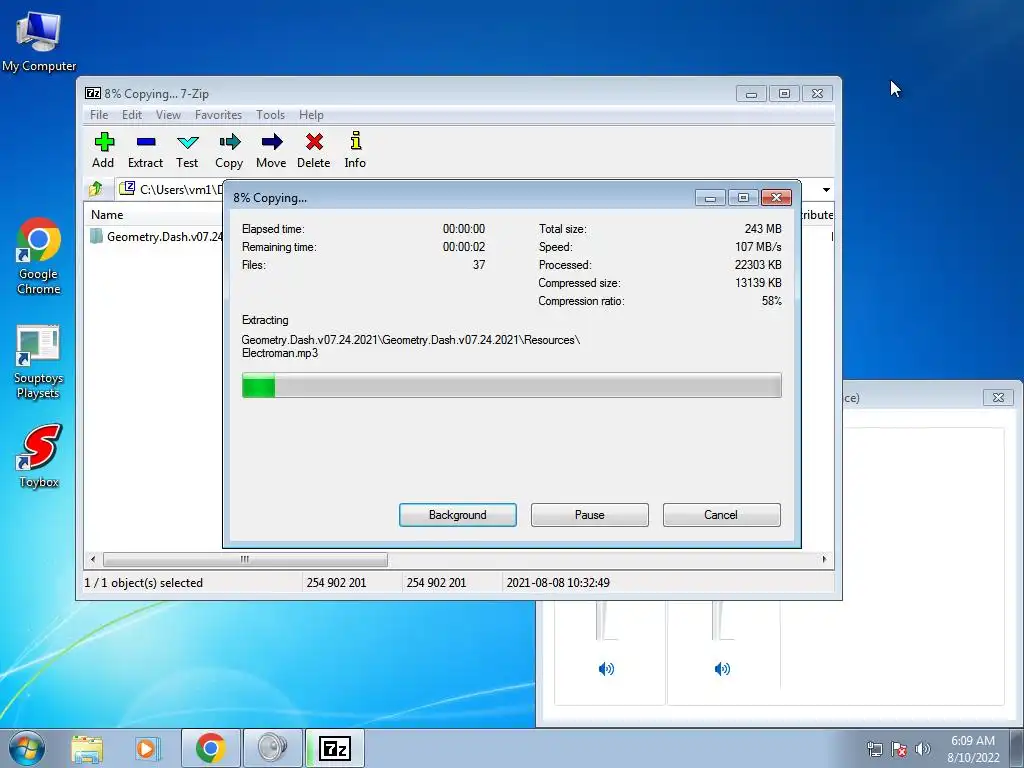
Task: Click right speaker icon in background window
Action: (722, 669)
